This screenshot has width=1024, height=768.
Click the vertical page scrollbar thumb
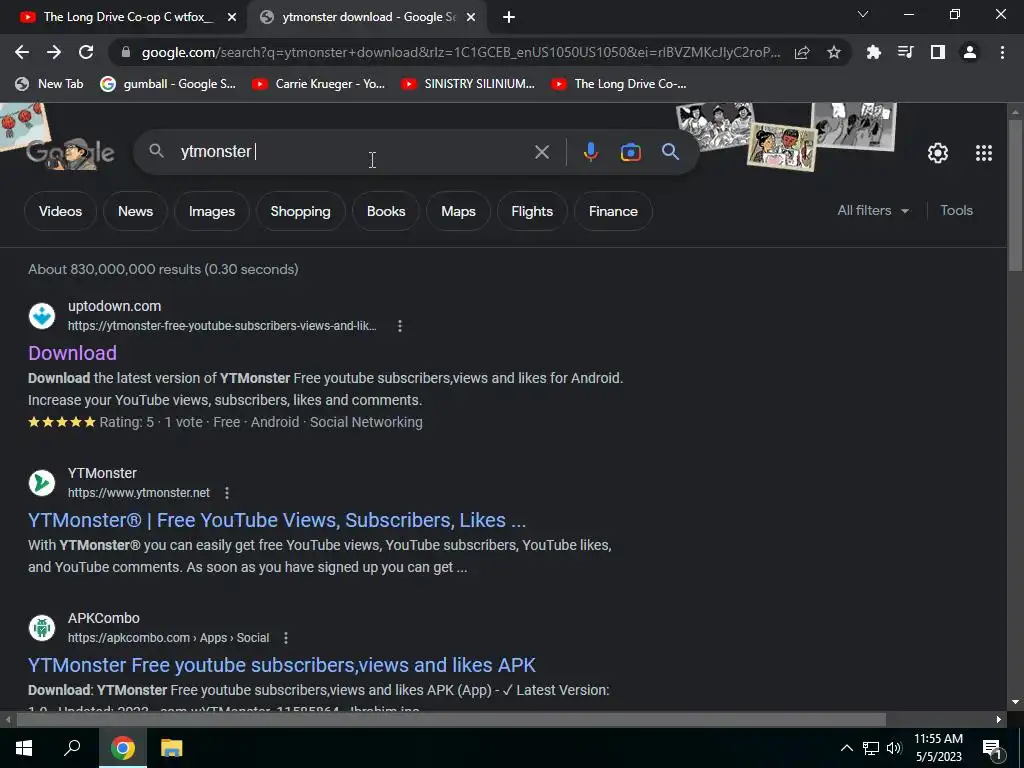point(1015,195)
